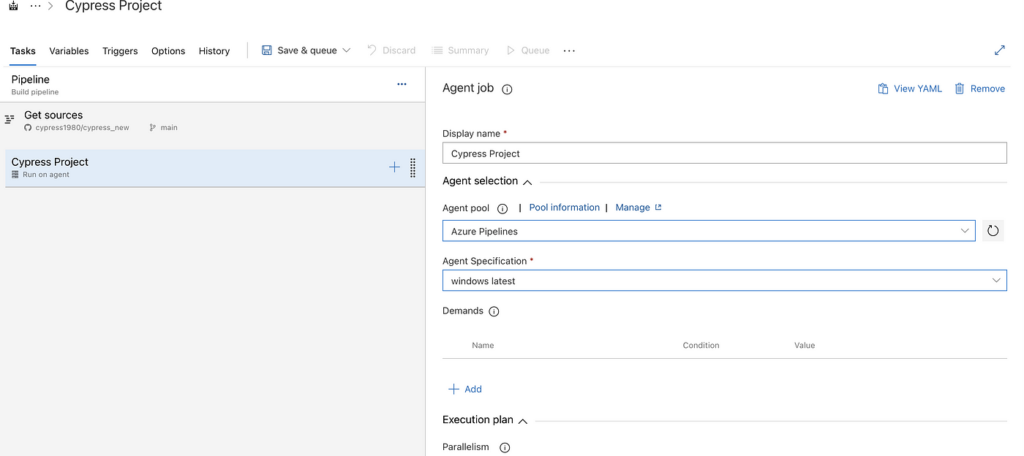Open the toolbar more actions ellipsis
This screenshot has height=456, width=1024.
tap(569, 50)
